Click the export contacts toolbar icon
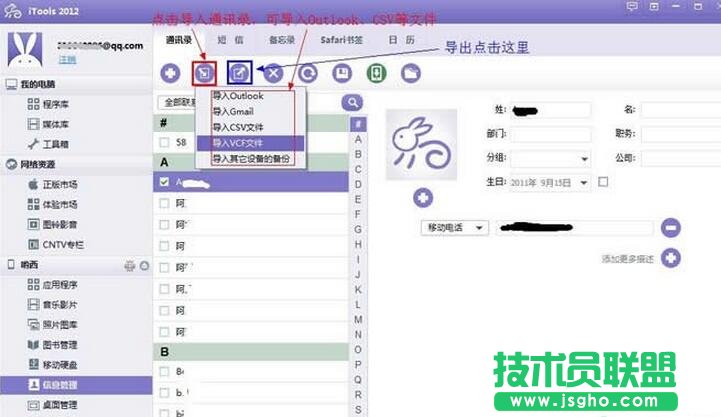 click(x=239, y=73)
